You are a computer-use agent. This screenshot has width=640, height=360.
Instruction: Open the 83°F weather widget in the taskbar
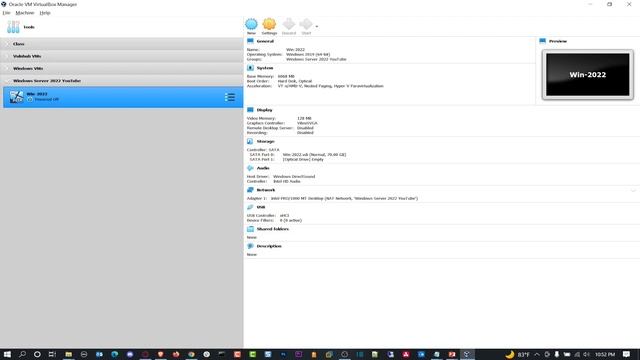click(518, 354)
